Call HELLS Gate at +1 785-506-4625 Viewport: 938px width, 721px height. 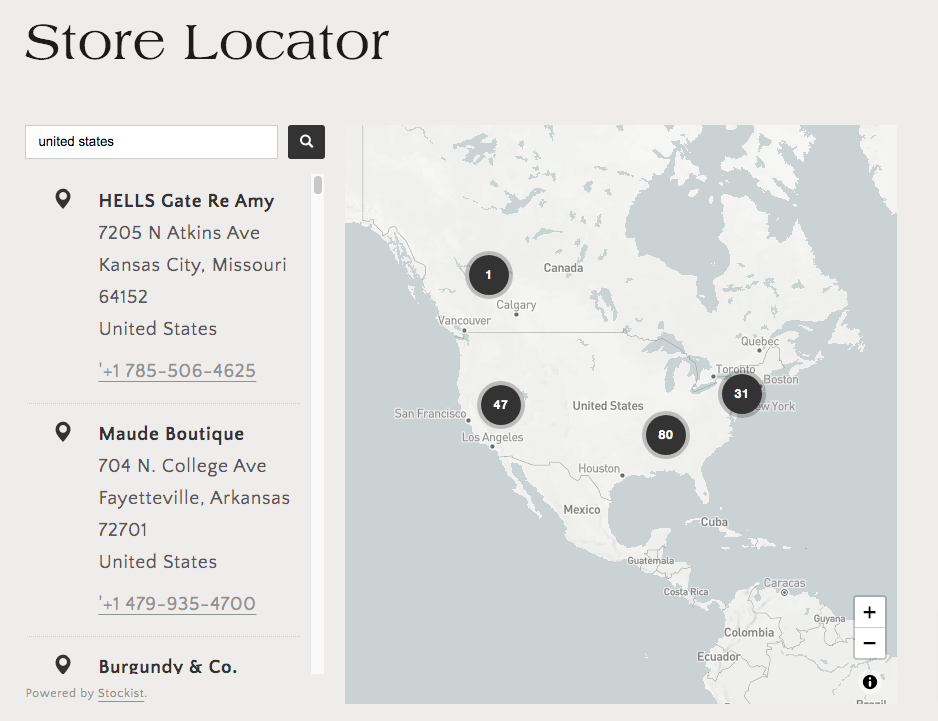click(177, 371)
